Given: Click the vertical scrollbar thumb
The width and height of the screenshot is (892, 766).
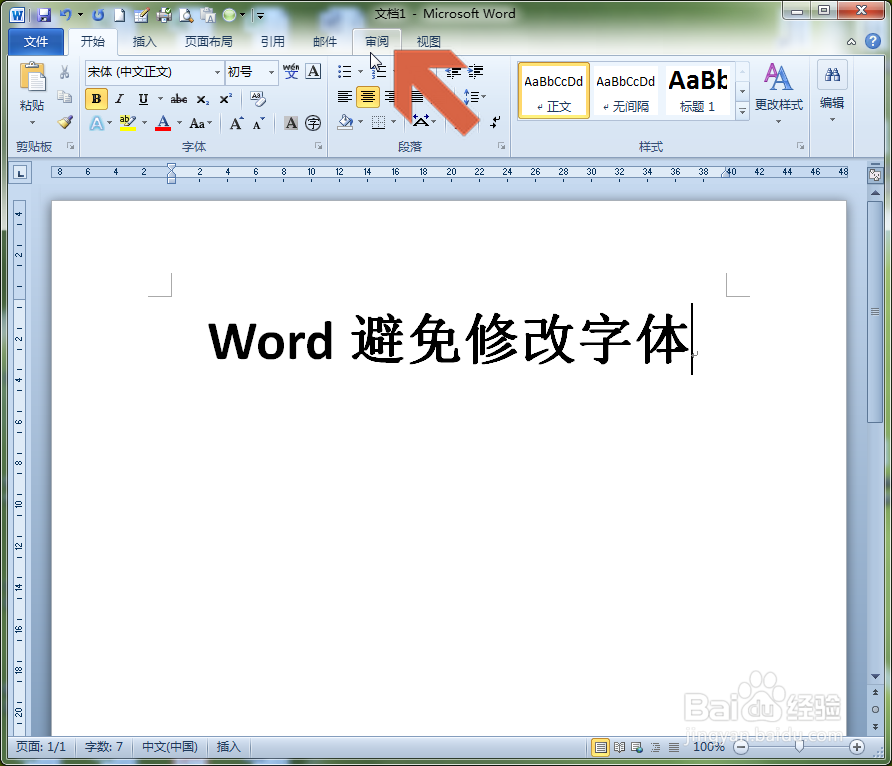Looking at the screenshot, I should point(875,311).
